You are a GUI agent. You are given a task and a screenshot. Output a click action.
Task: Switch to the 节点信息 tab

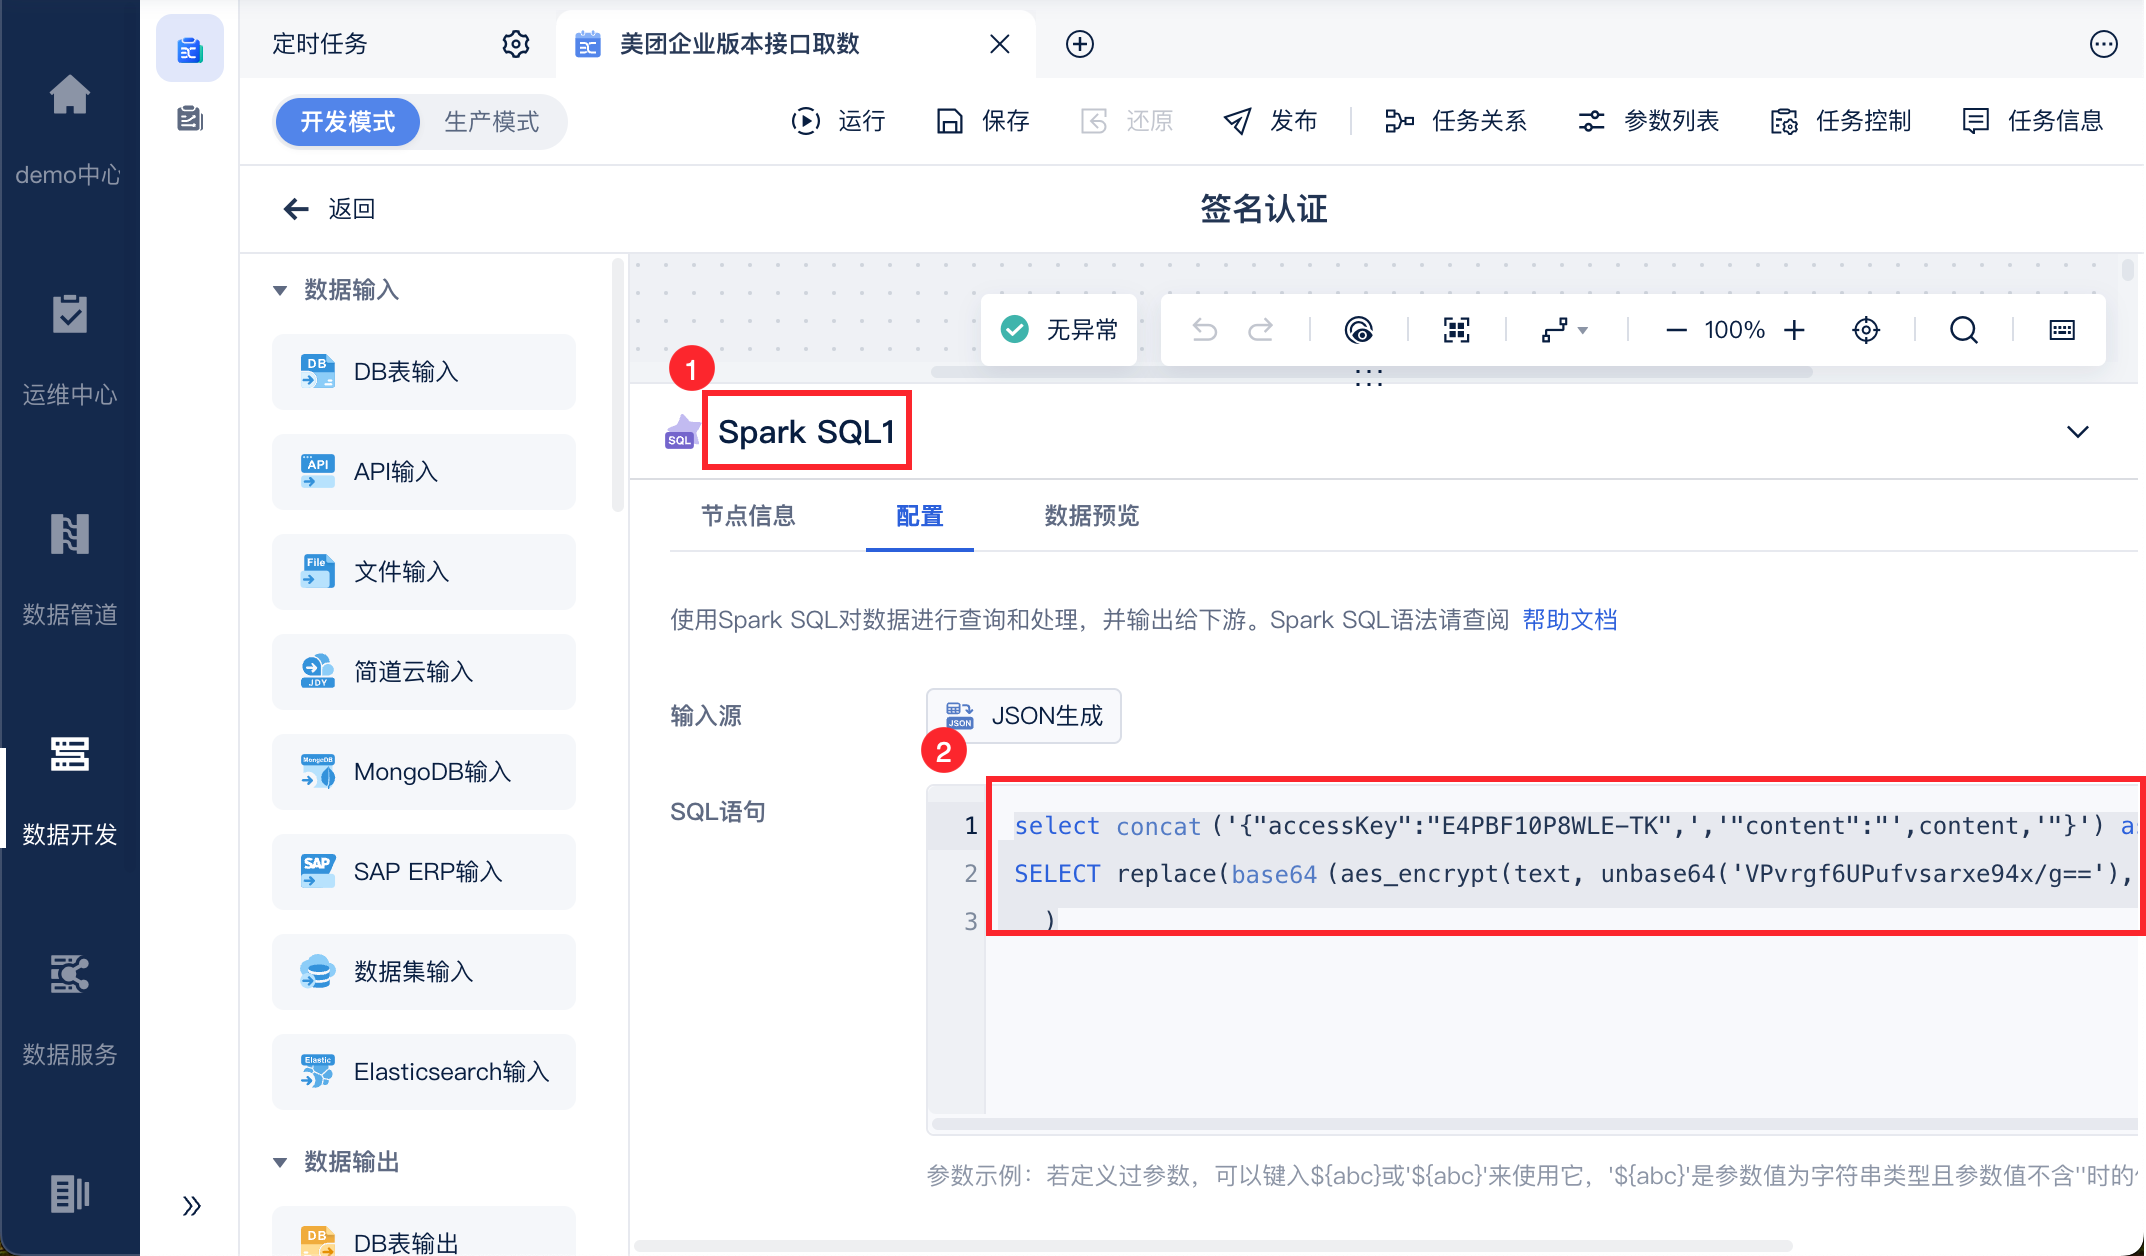pyautogui.click(x=747, y=516)
